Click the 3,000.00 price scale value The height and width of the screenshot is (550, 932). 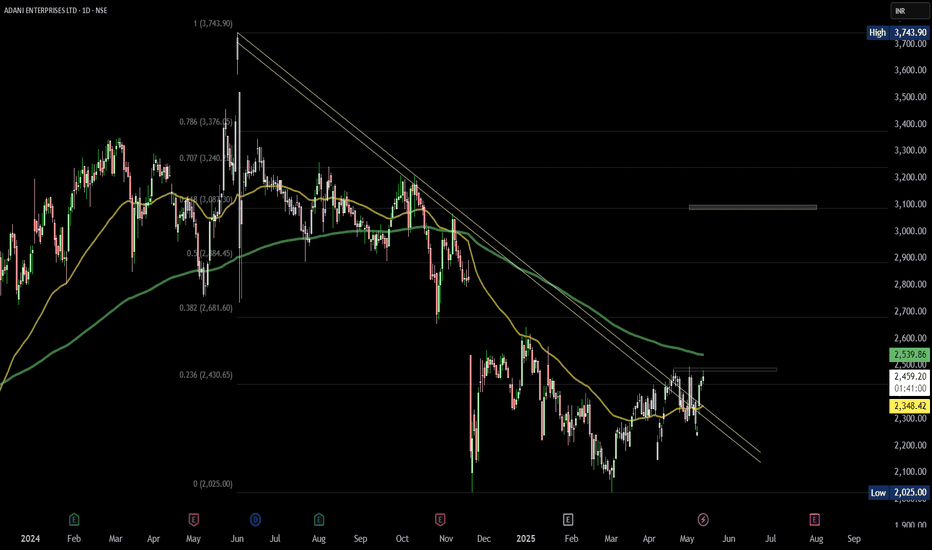910,231
